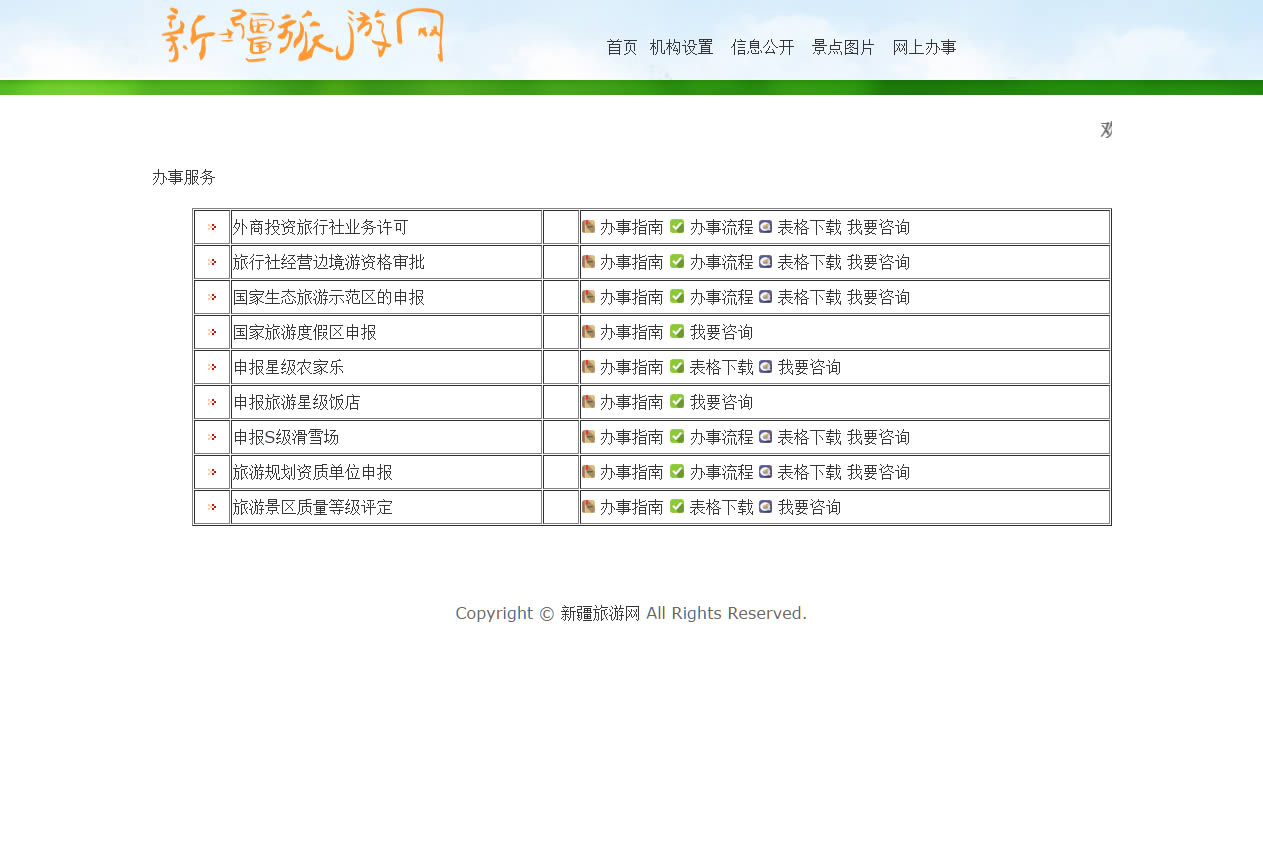Viewport: 1263px width, 842px height.
Task: Open 办事流程 link for 申报S级滑雪场
Action: pos(721,437)
